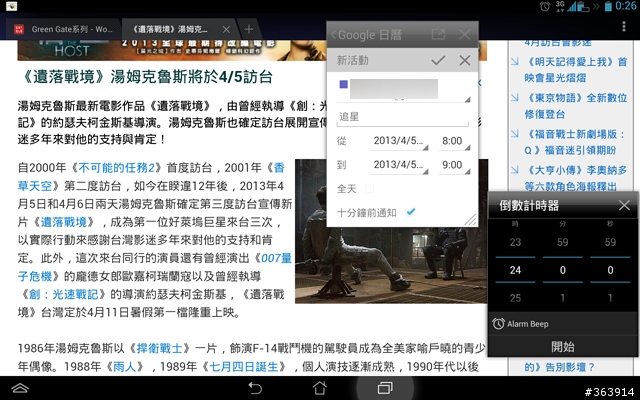Toggle the 十分鐘前通知 reminder checkmark
Viewport: 640px width, 400px height.
coord(411,212)
